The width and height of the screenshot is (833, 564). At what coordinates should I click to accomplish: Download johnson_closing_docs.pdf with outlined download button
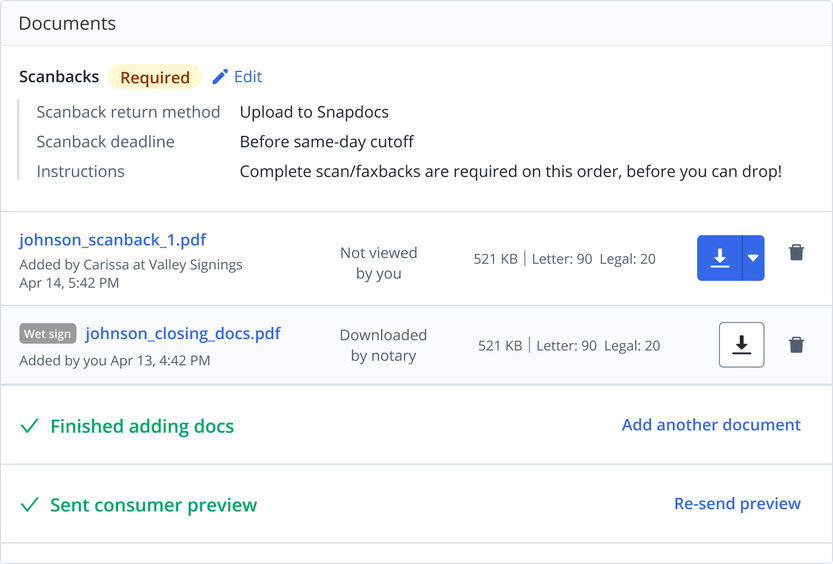coord(742,345)
